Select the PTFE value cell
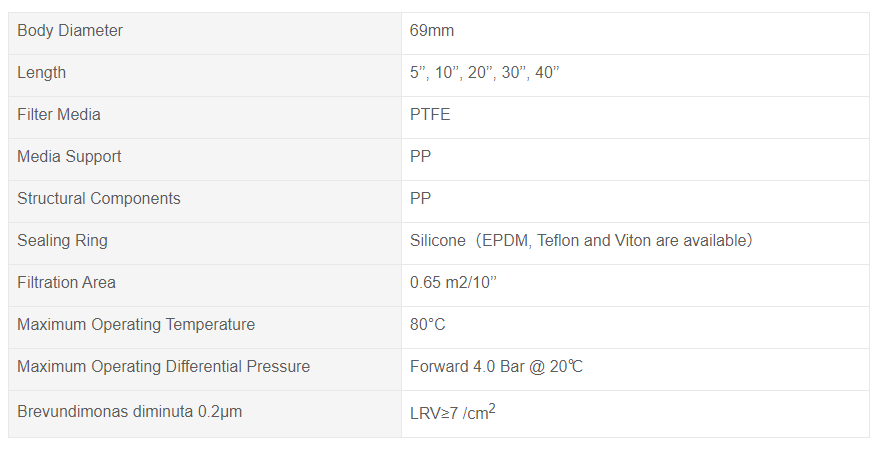 430,115
